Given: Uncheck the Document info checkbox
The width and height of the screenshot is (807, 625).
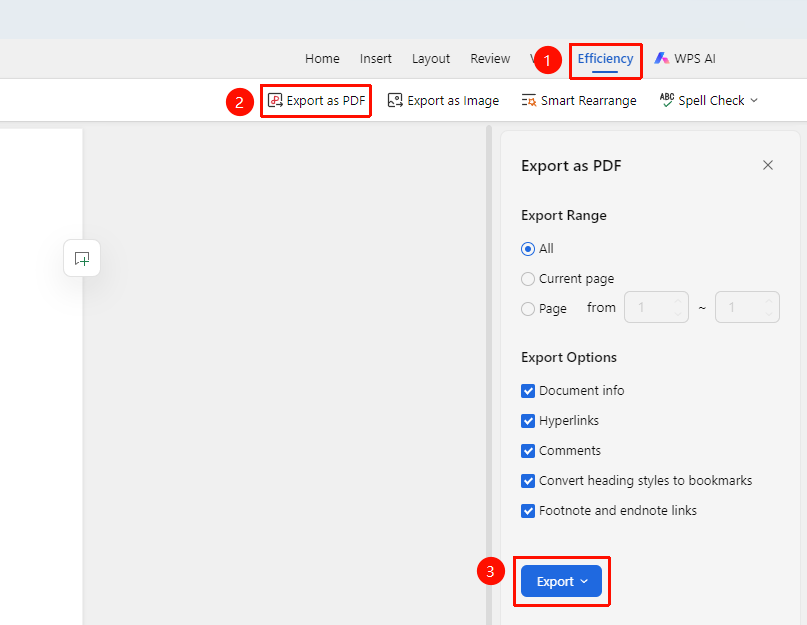Looking at the screenshot, I should tap(528, 391).
